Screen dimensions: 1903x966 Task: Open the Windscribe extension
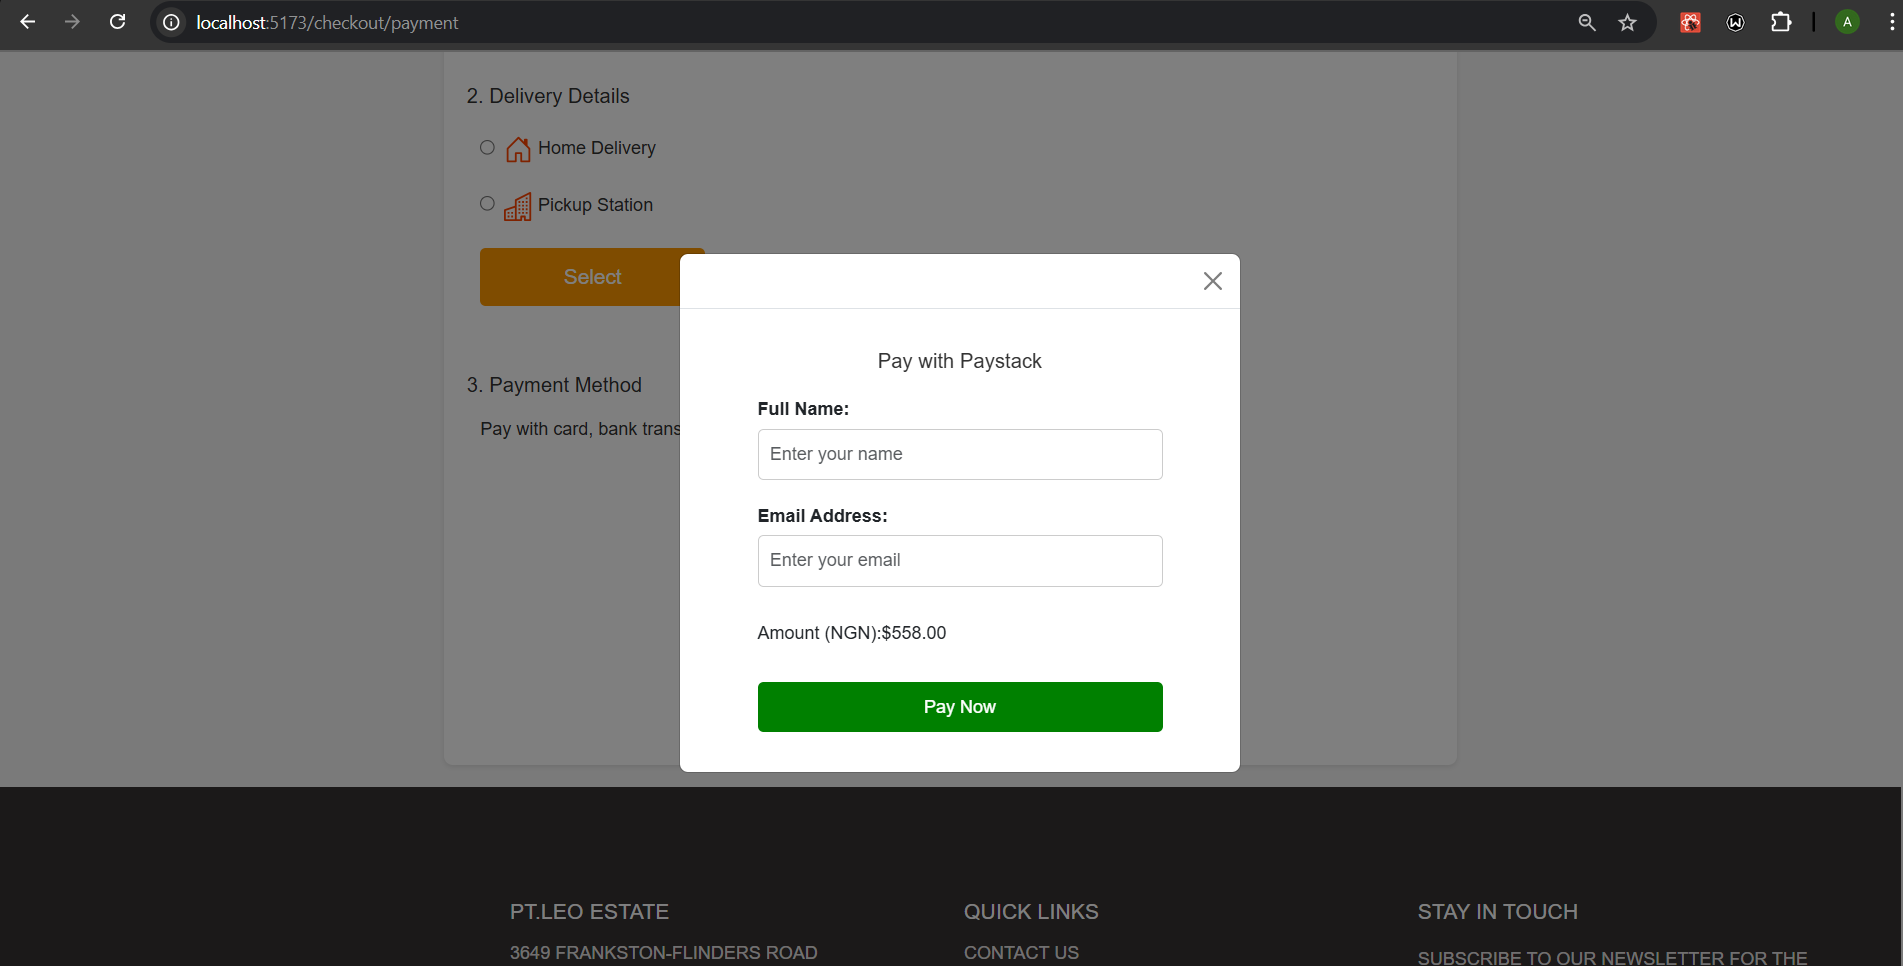[x=1735, y=22]
